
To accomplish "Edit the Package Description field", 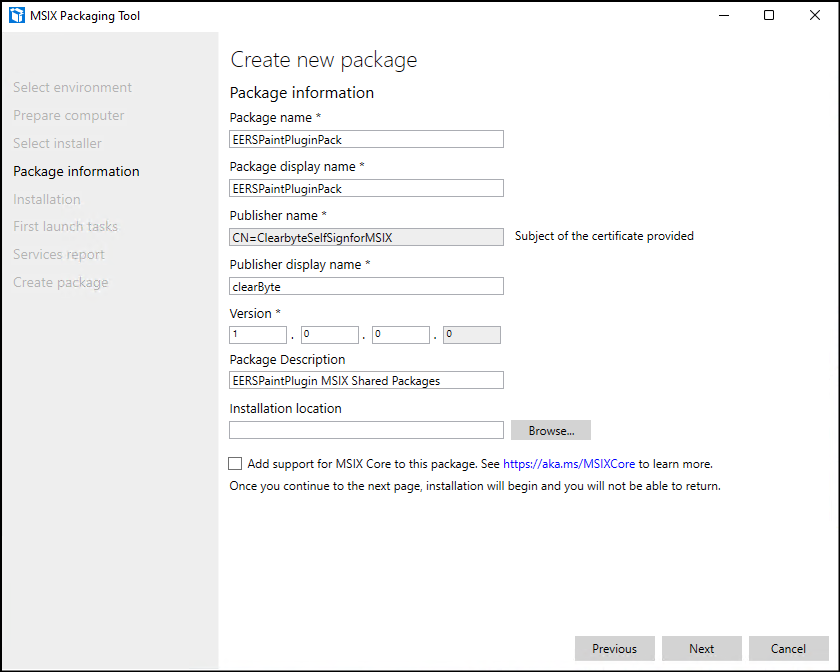I will point(366,380).
